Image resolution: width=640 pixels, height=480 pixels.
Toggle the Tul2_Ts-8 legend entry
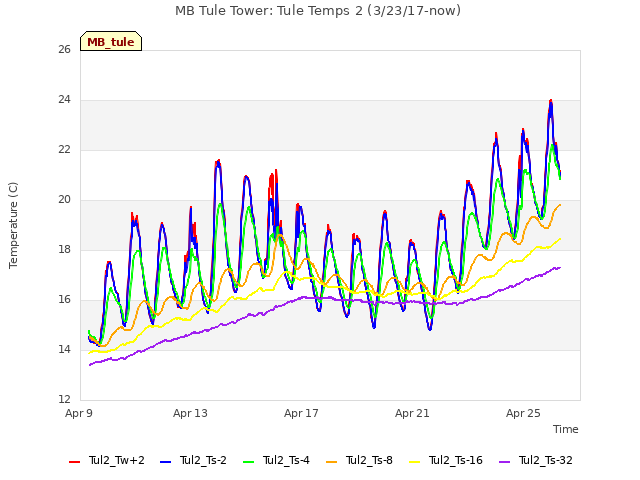tap(360, 460)
